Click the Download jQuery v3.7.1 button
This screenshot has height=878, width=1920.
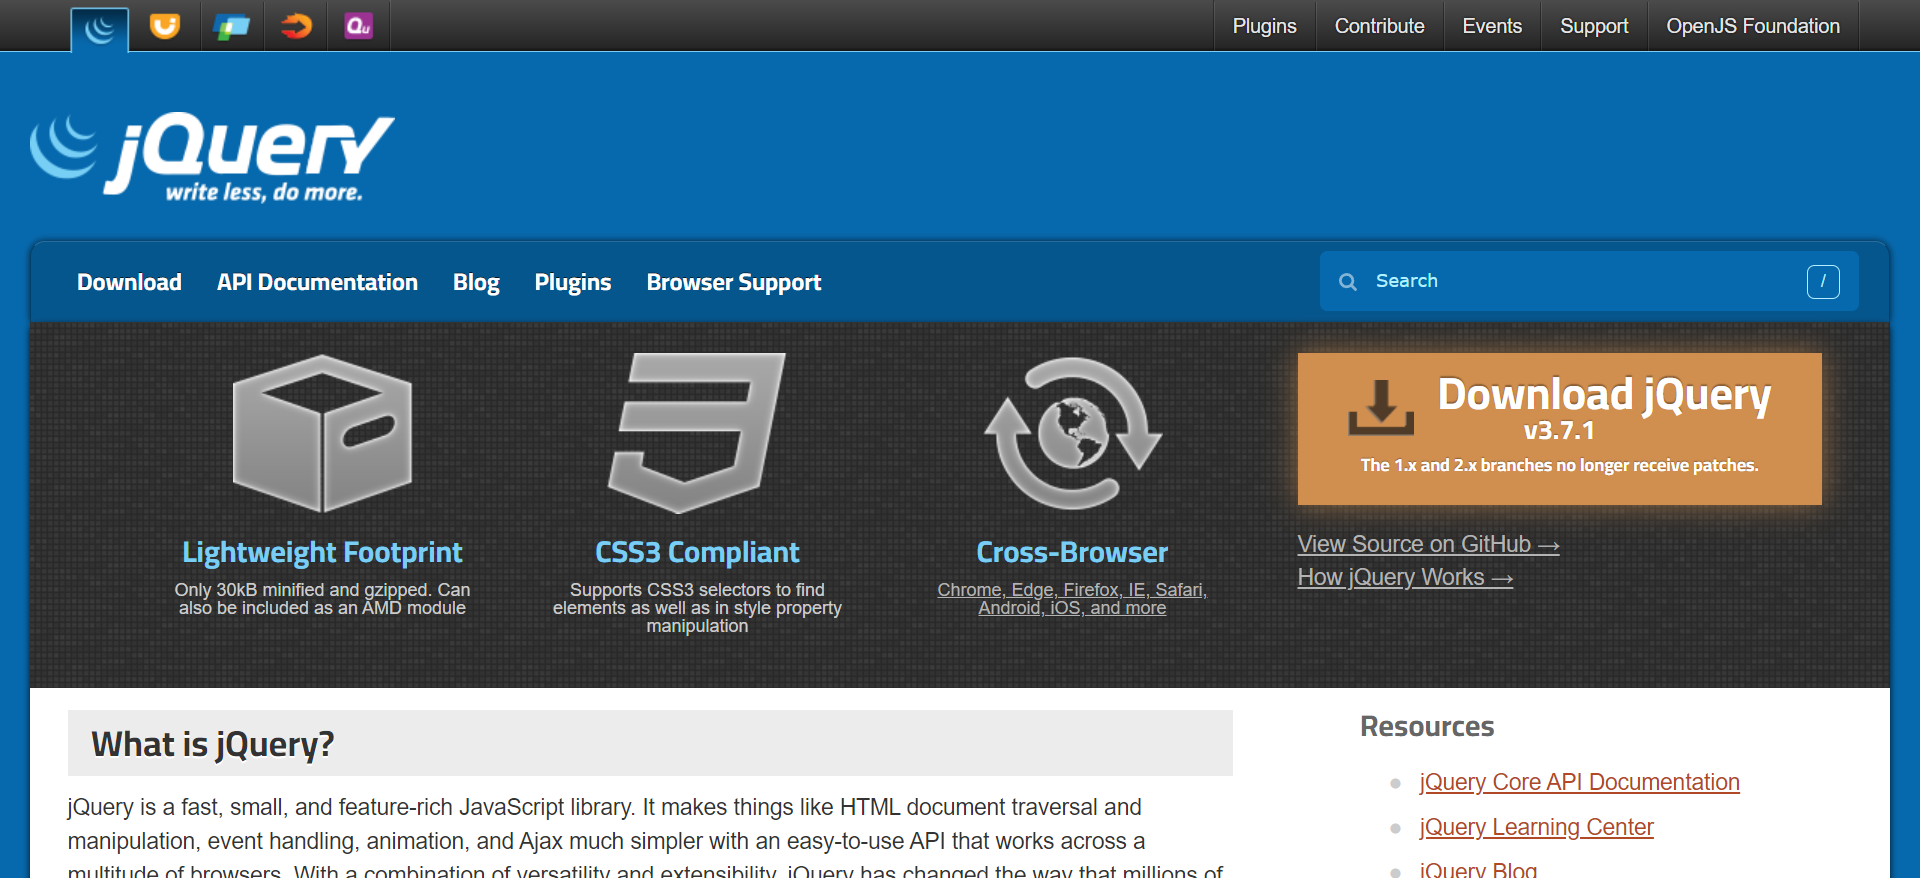(1559, 429)
